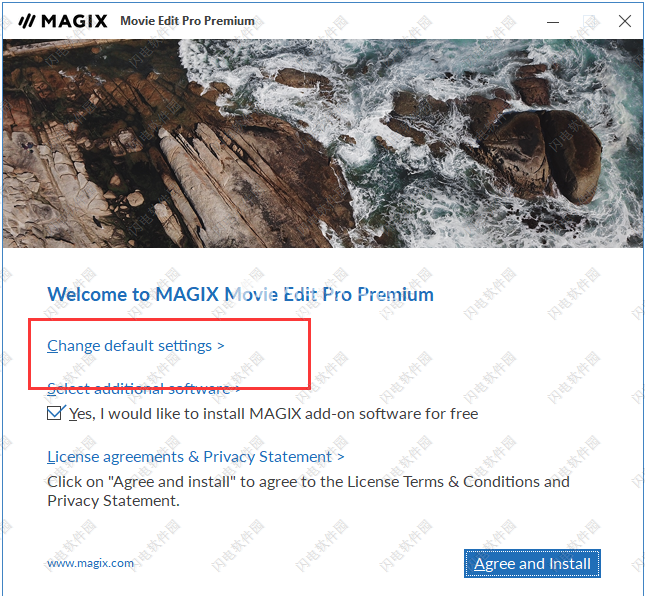Click the arrow after Privacy Statement
The image size is (645, 596).
[x=341, y=457]
